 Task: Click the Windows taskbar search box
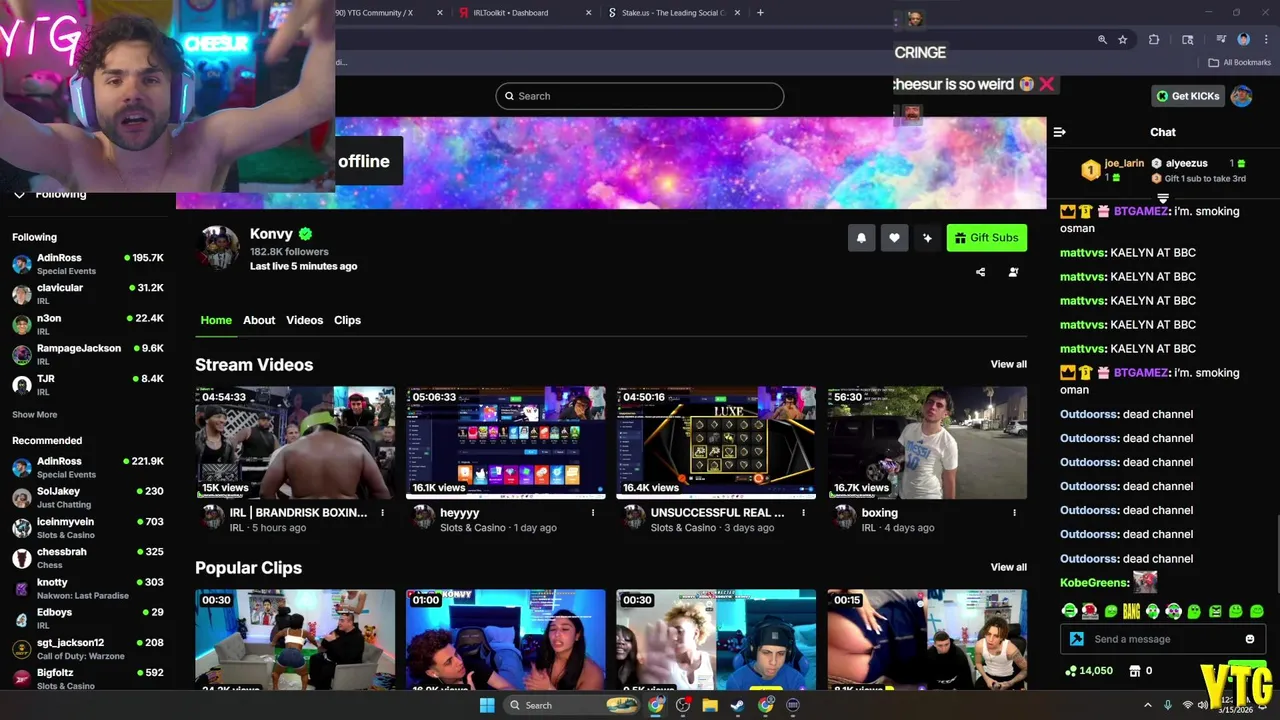point(570,705)
